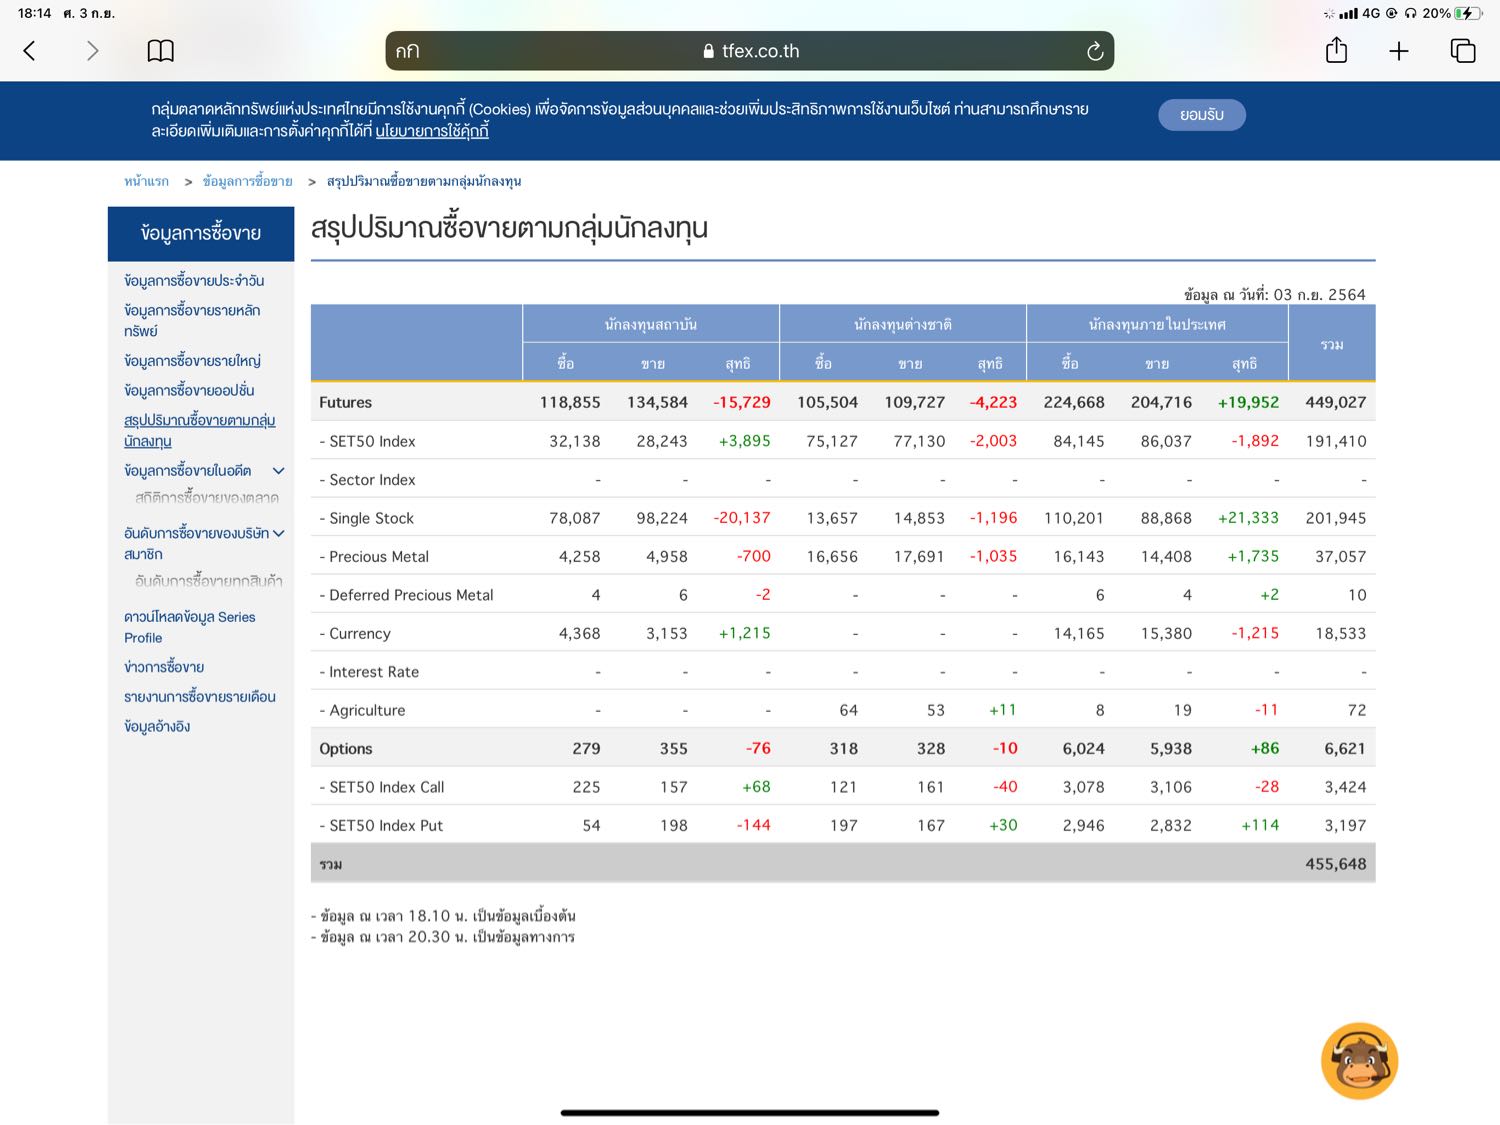Accept cookies with the ยอมรับ button

tap(1202, 115)
